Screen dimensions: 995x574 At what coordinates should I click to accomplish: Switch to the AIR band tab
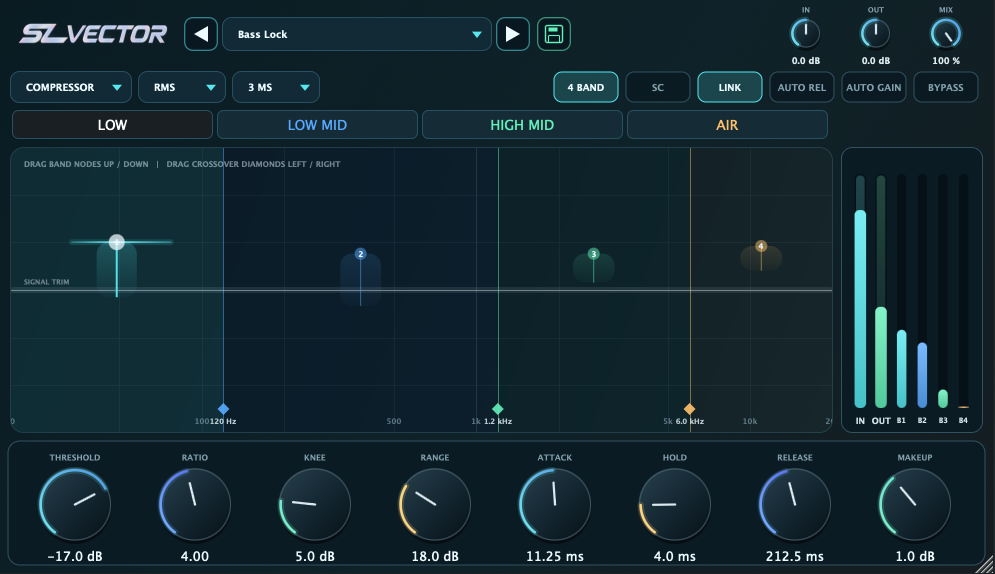[727, 125]
